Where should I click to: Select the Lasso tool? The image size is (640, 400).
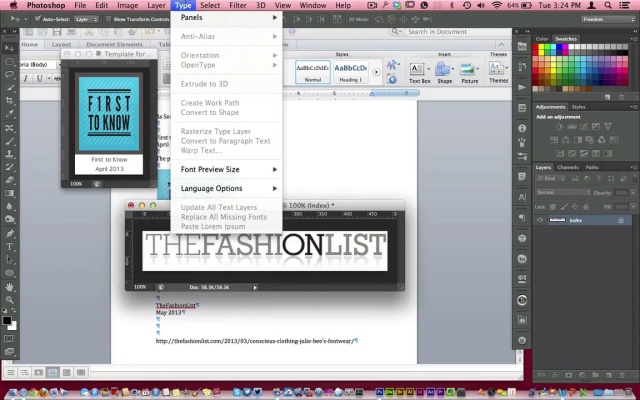click(9, 75)
